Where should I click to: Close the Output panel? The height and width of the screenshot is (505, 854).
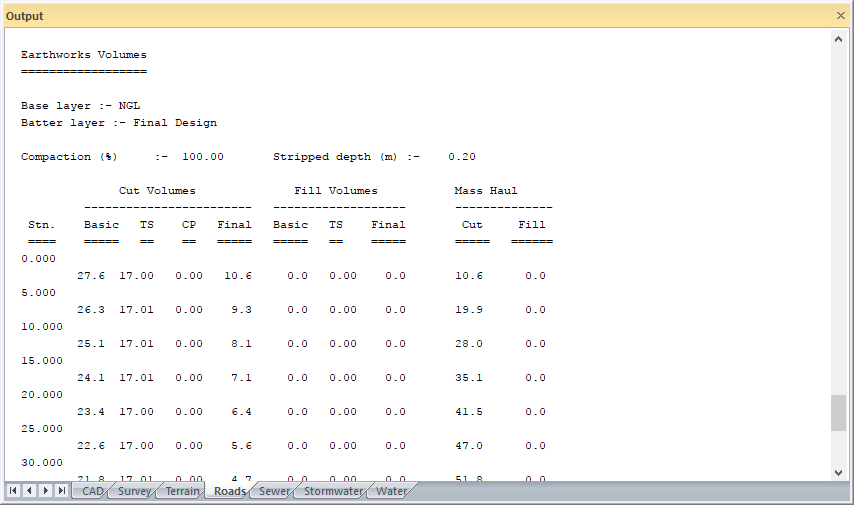[840, 16]
